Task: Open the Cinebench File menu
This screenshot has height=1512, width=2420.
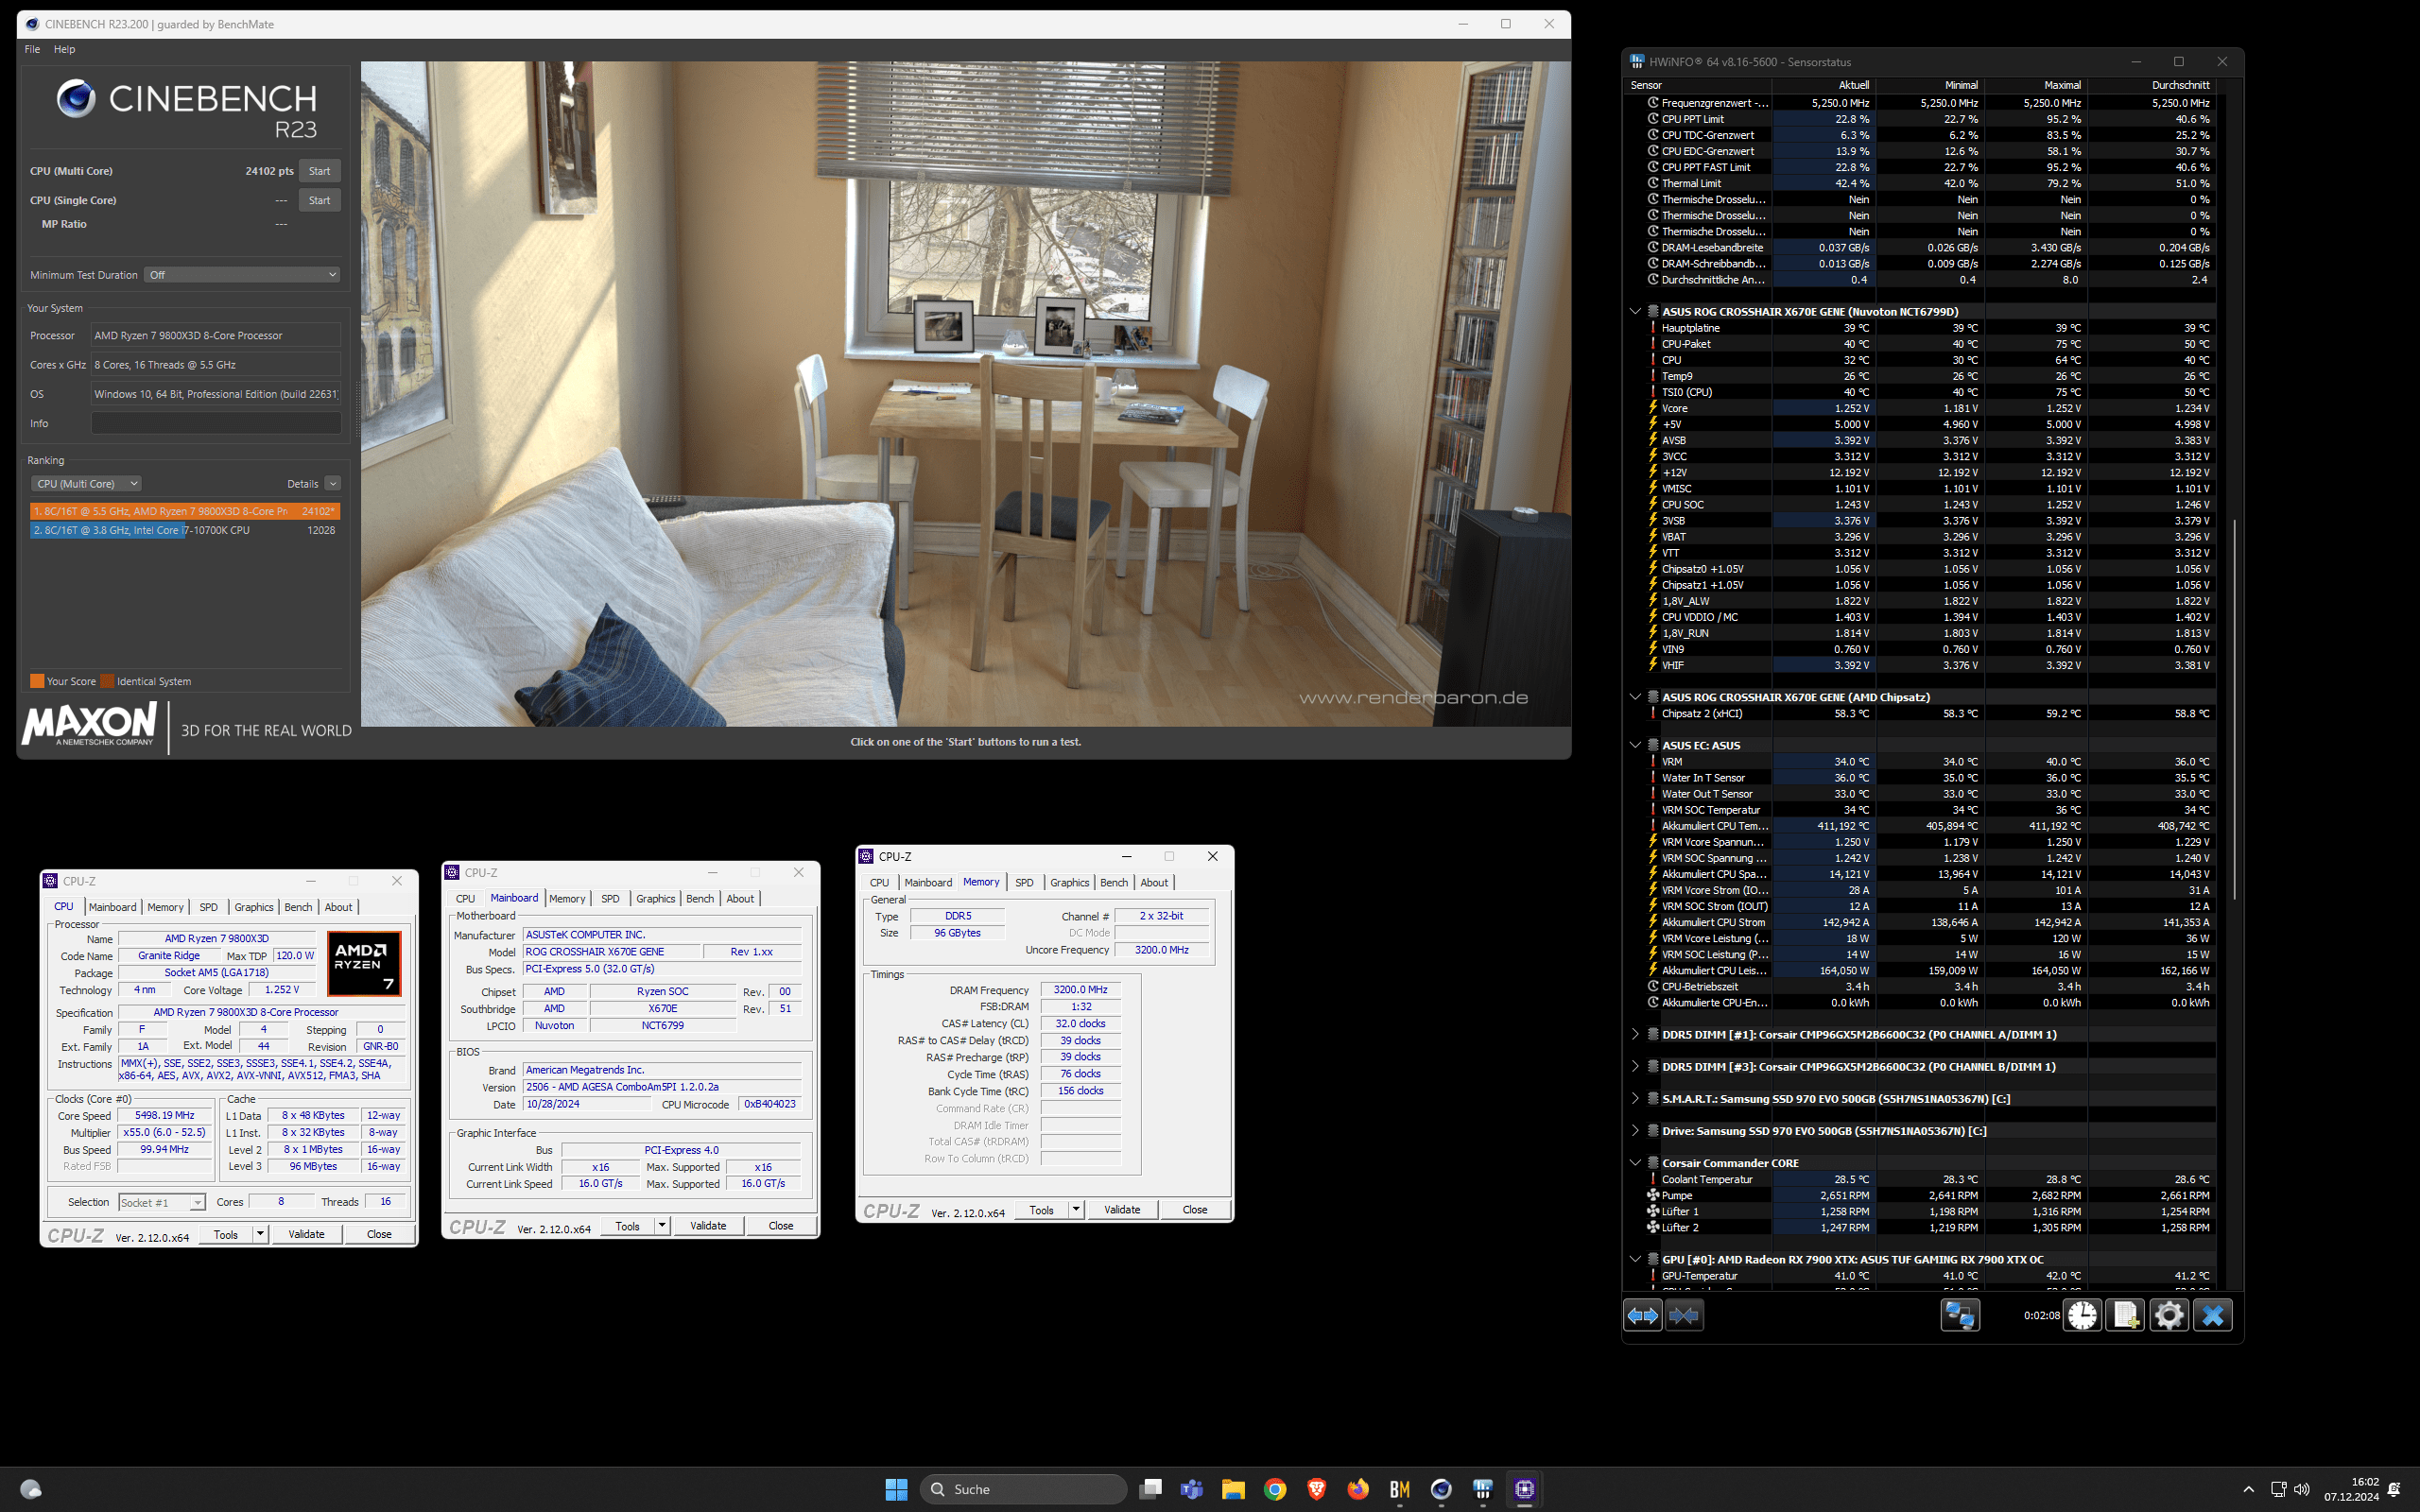Action: [32, 49]
